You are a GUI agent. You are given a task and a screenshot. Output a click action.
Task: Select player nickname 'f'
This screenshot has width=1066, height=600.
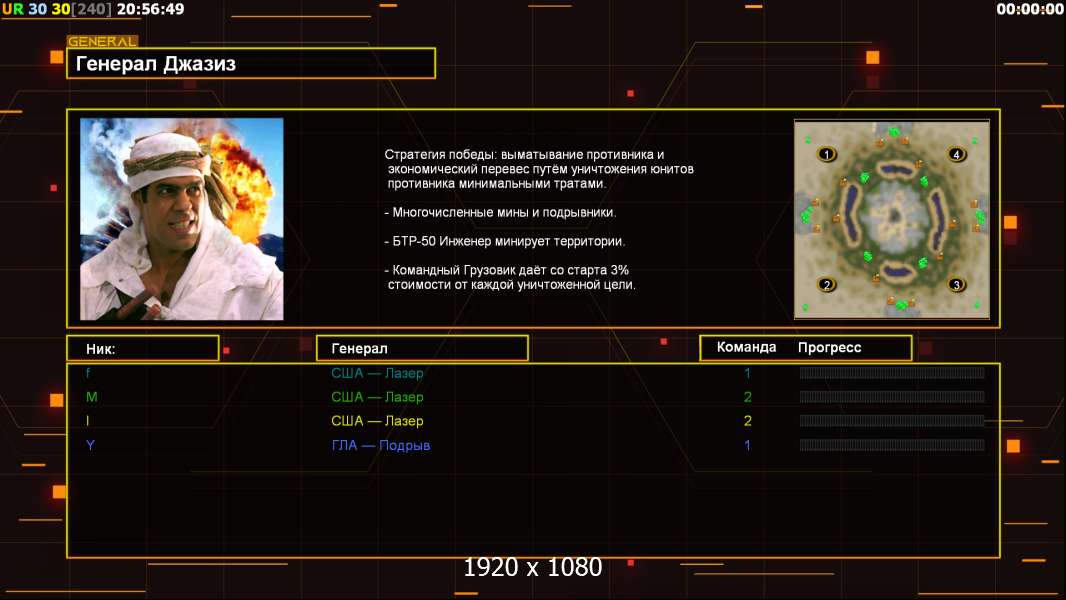[x=88, y=373]
